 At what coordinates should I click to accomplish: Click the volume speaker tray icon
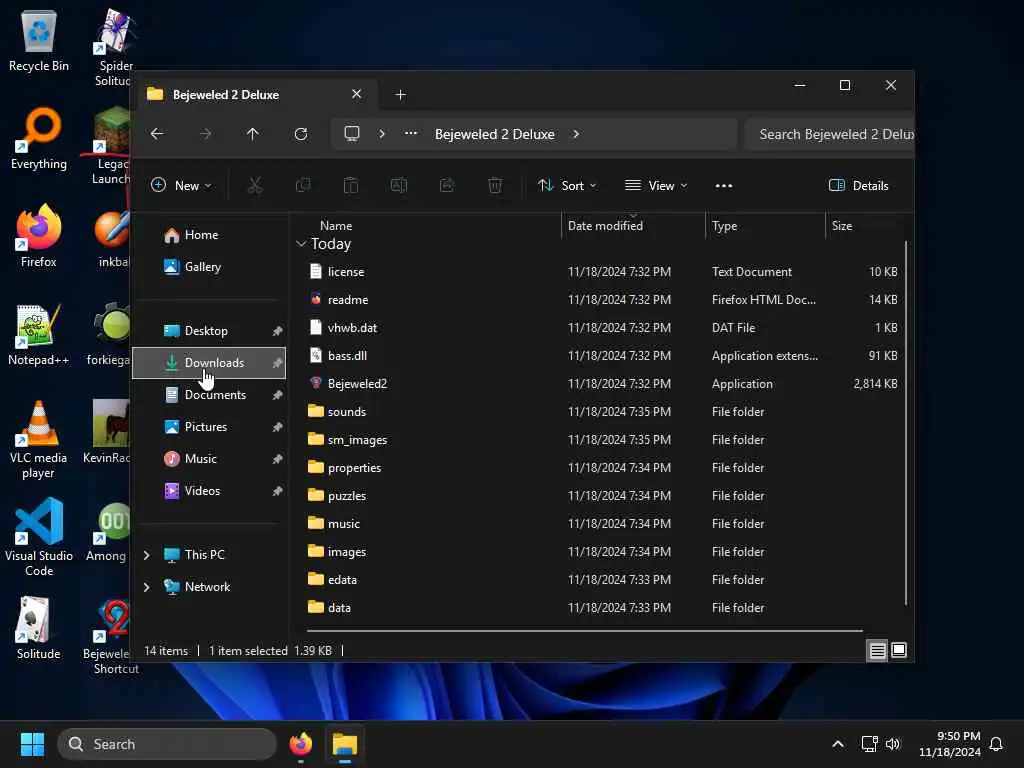[893, 744]
